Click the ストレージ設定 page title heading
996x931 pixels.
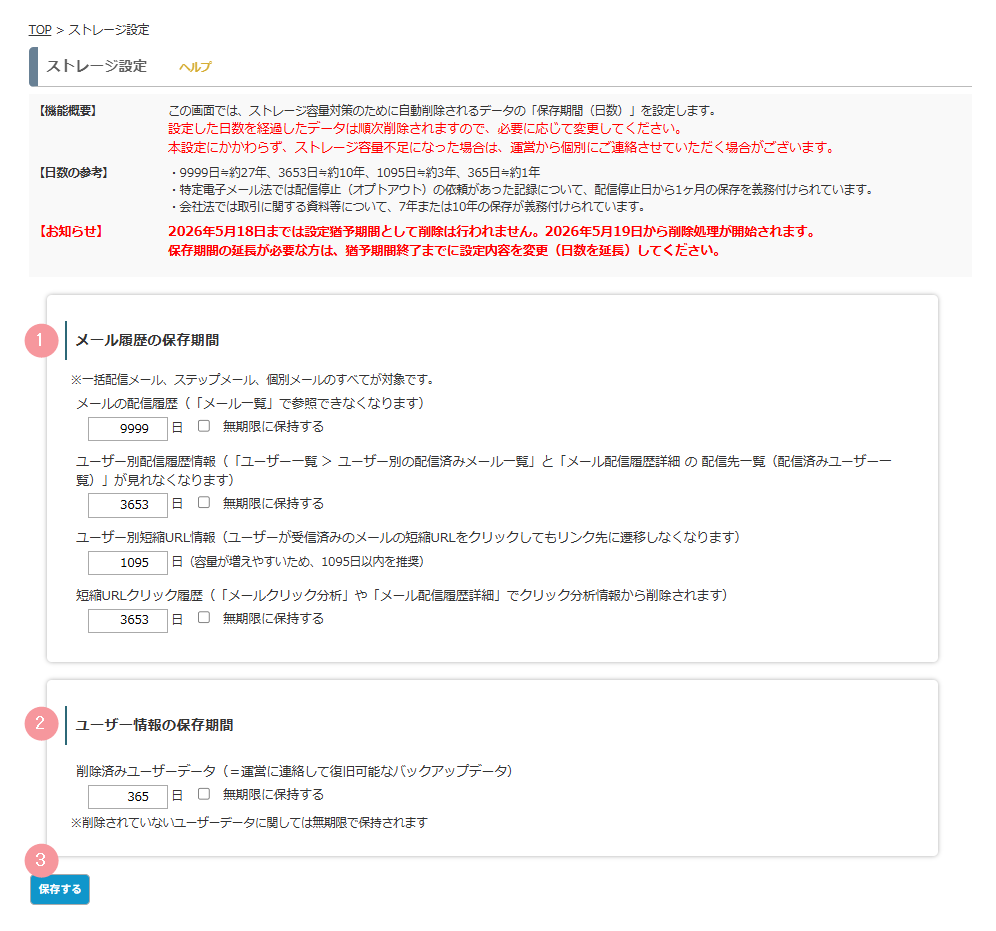(97, 66)
